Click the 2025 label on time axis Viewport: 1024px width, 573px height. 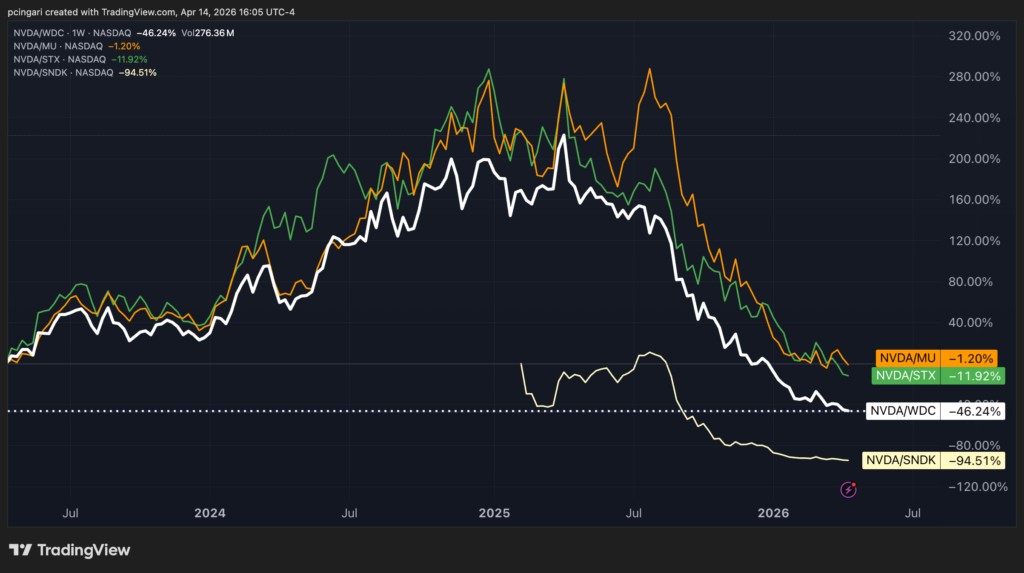[493, 513]
